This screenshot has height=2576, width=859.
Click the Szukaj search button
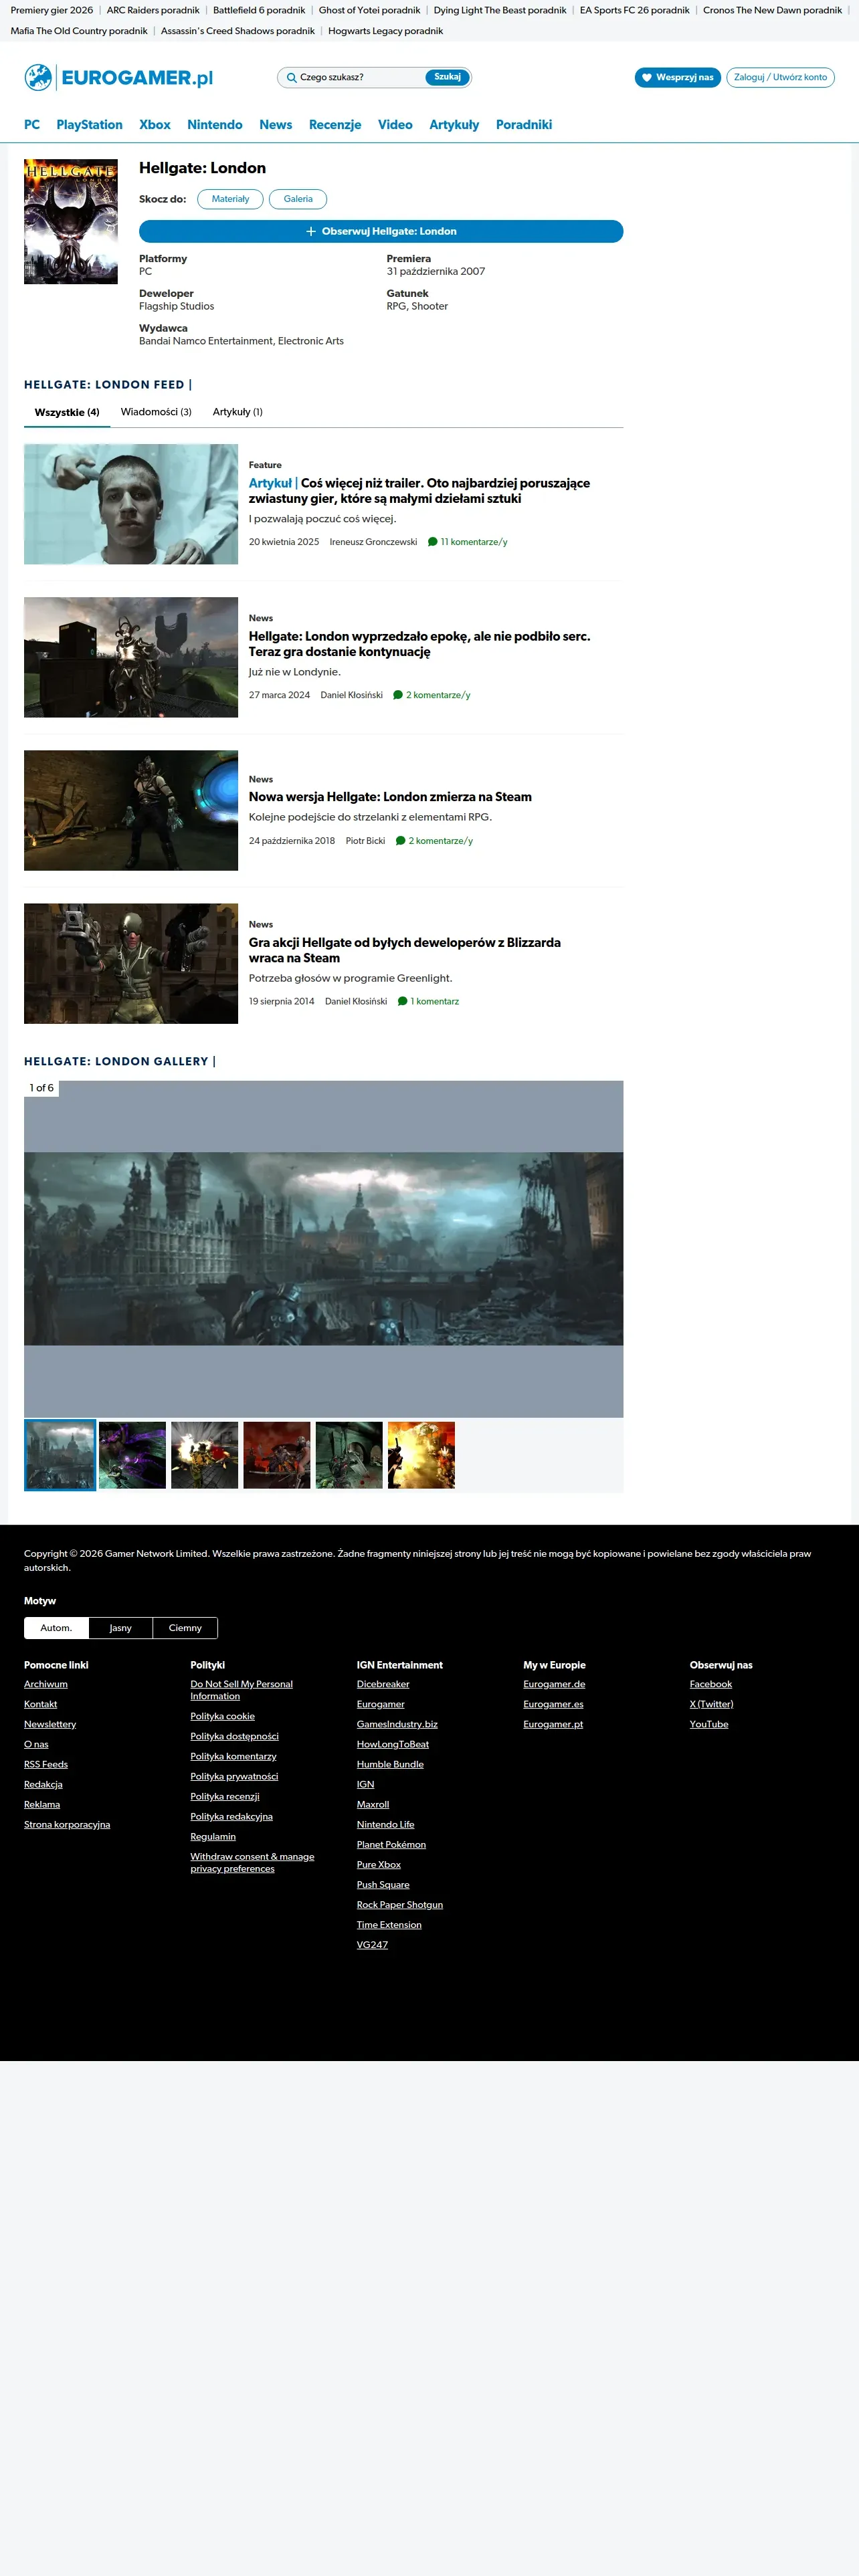point(447,77)
